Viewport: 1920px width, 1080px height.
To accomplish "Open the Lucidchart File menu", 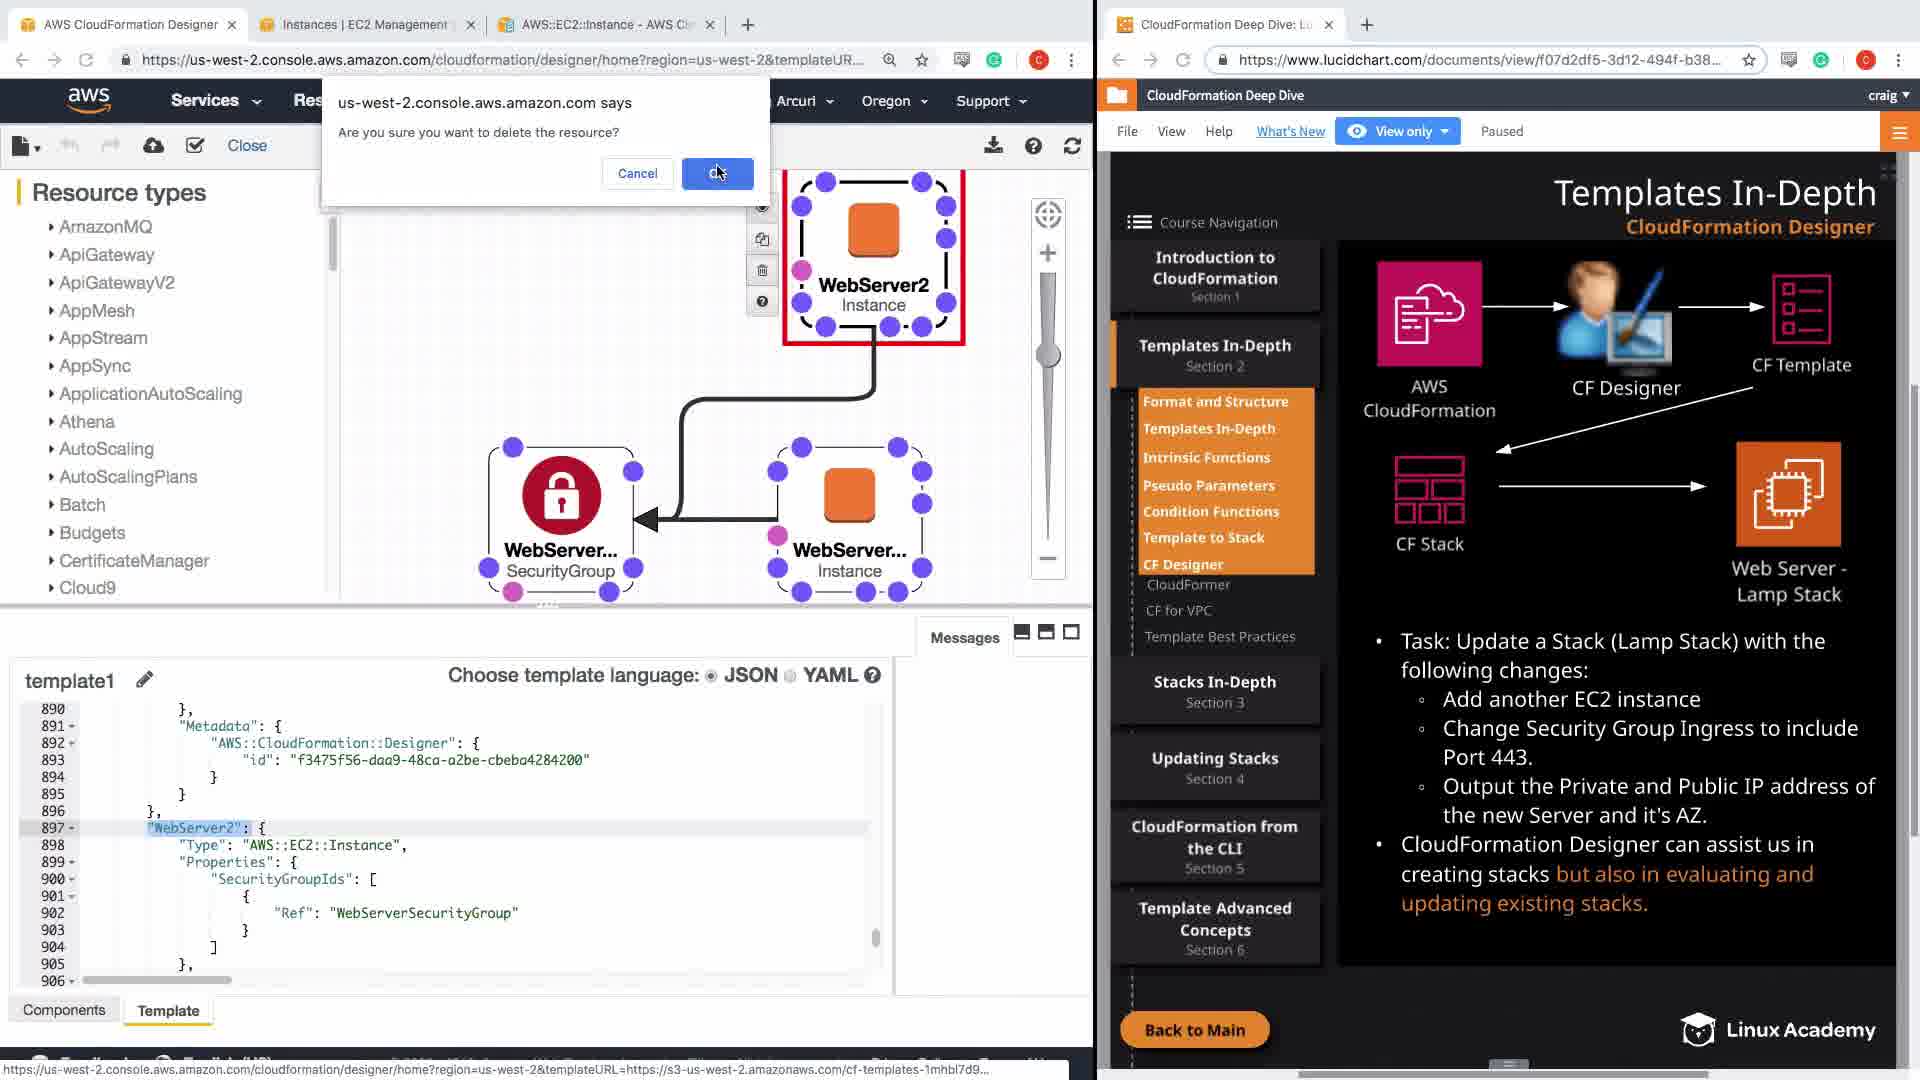I will [x=1127, y=131].
